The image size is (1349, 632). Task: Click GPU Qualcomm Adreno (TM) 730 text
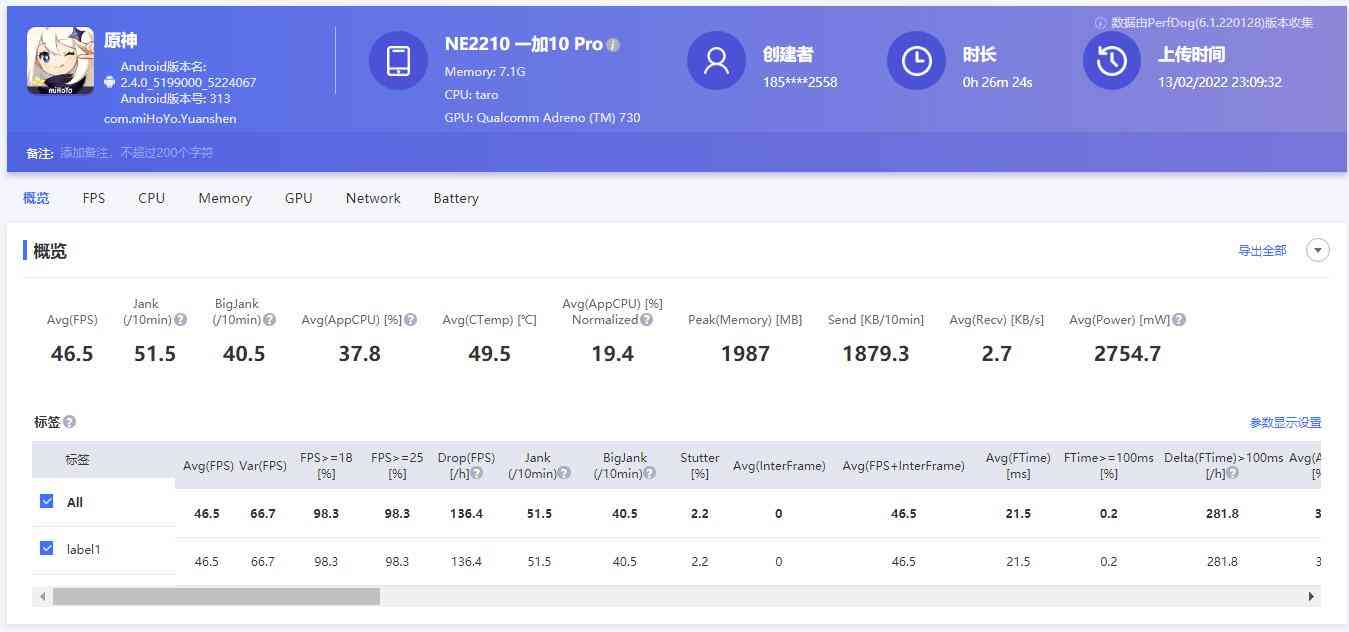[x=542, y=117]
